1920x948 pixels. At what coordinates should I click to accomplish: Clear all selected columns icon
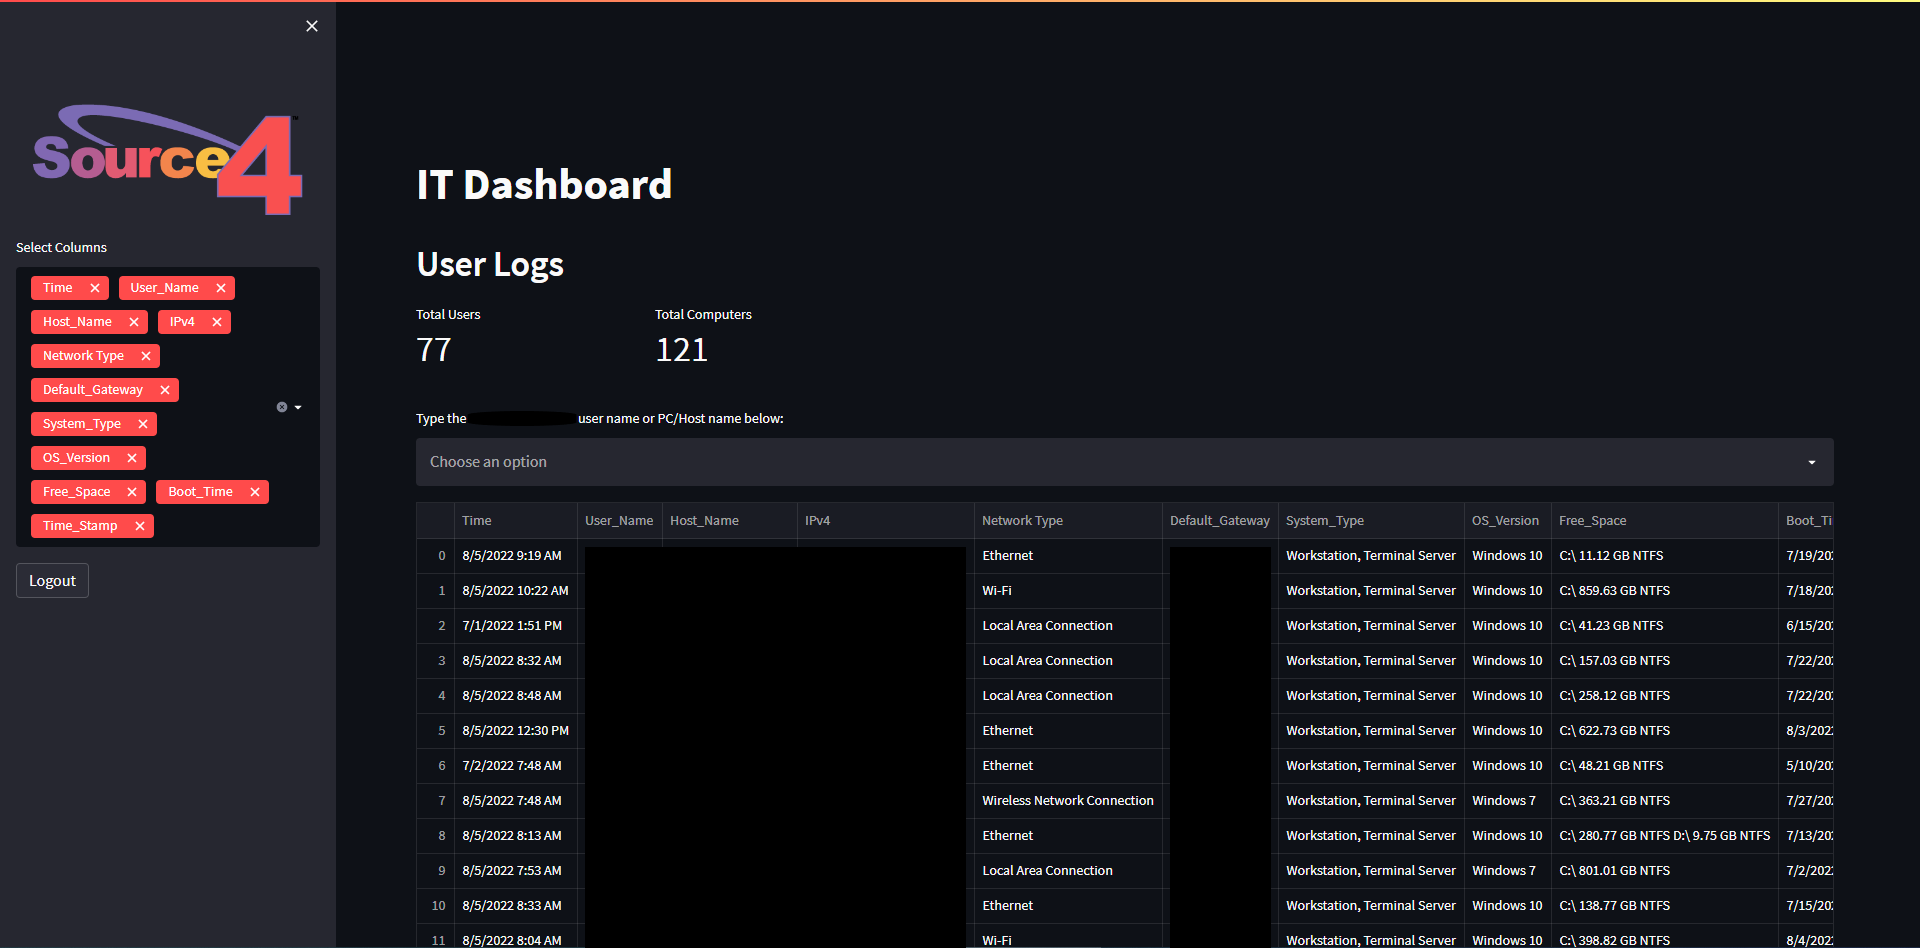[282, 407]
